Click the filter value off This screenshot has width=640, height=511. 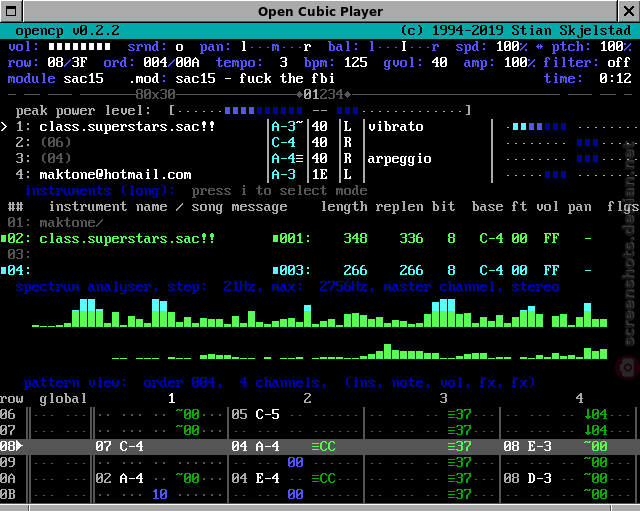point(619,62)
